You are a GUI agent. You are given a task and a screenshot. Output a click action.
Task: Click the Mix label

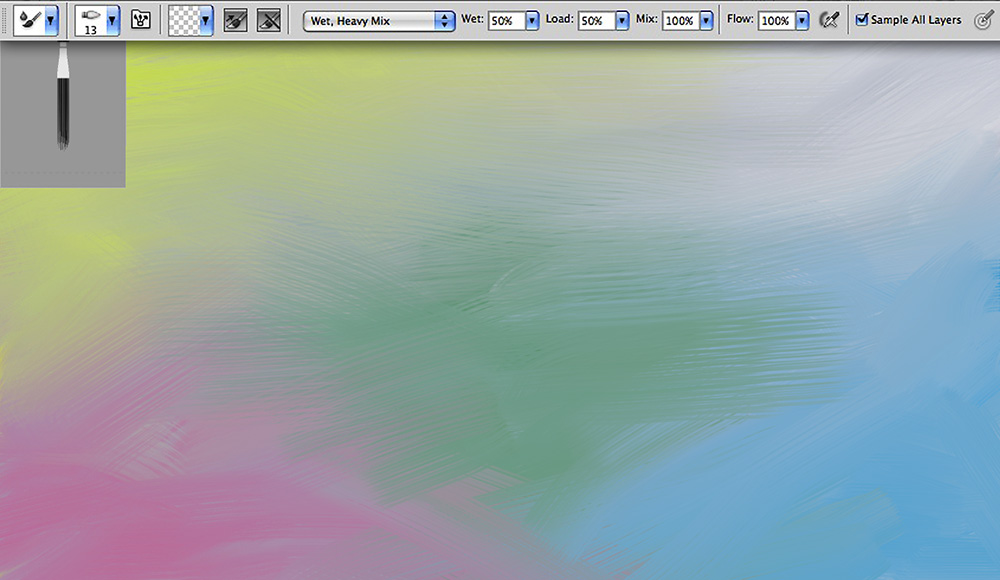646,19
